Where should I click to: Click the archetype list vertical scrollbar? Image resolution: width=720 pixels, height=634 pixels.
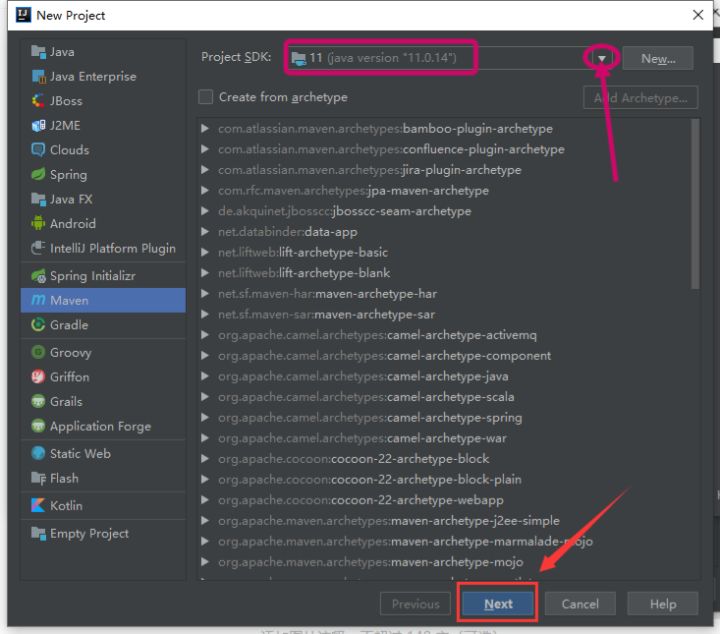695,204
